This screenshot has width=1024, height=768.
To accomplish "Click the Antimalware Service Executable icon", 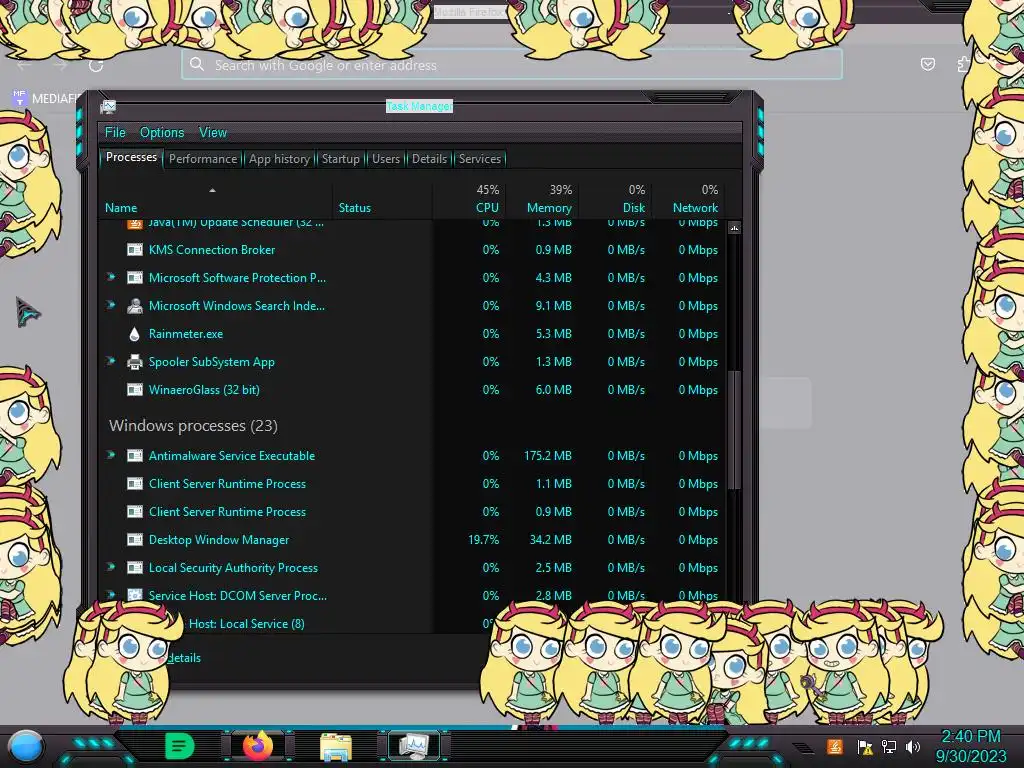I will [x=135, y=456].
